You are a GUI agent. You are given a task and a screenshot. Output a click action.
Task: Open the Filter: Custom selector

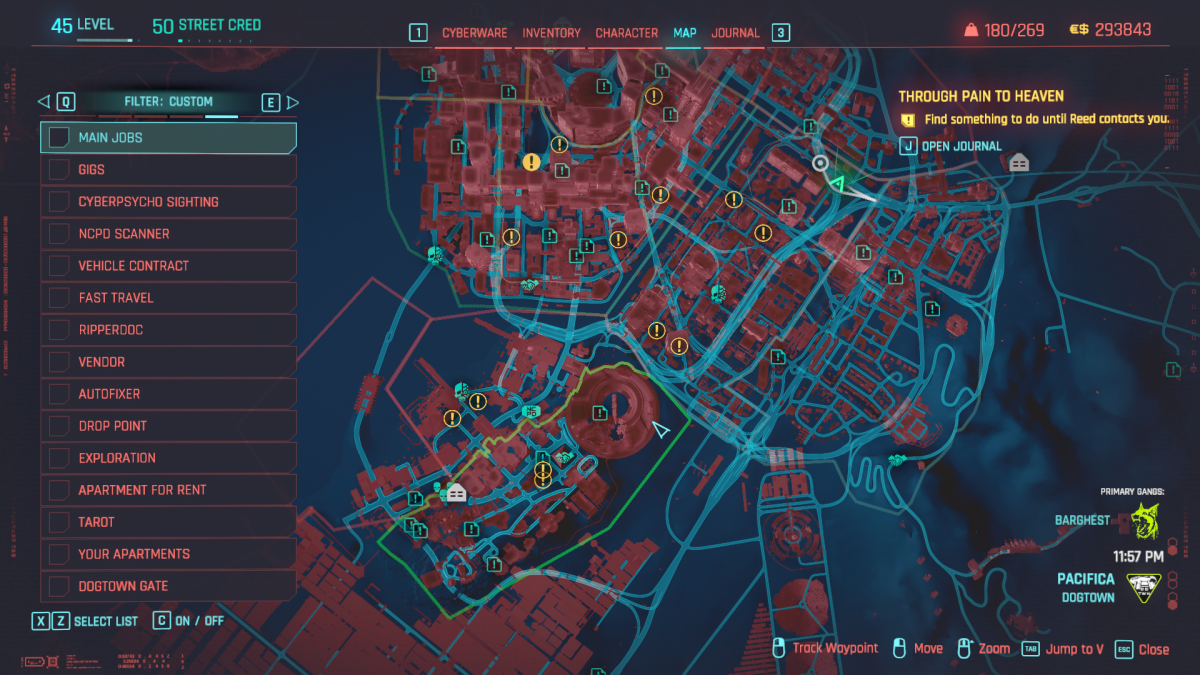[x=168, y=102]
